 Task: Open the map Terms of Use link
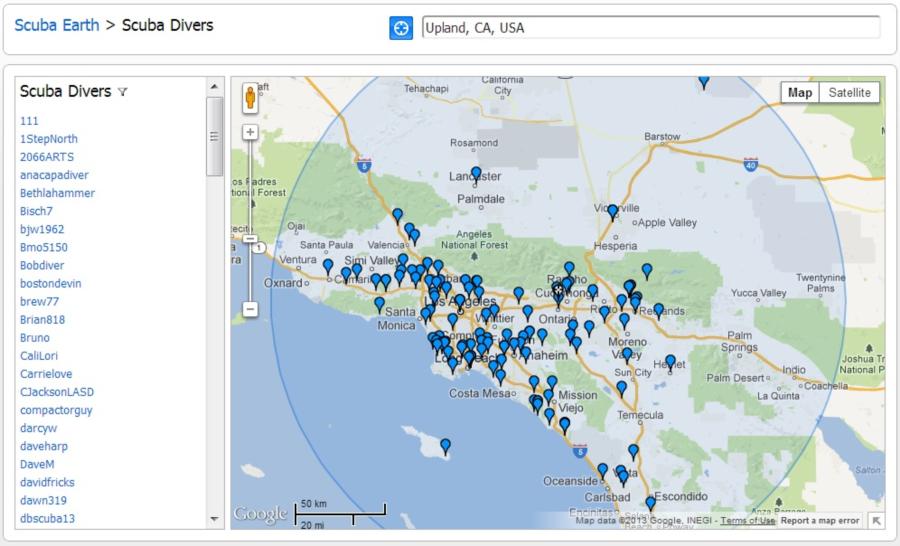(747, 521)
